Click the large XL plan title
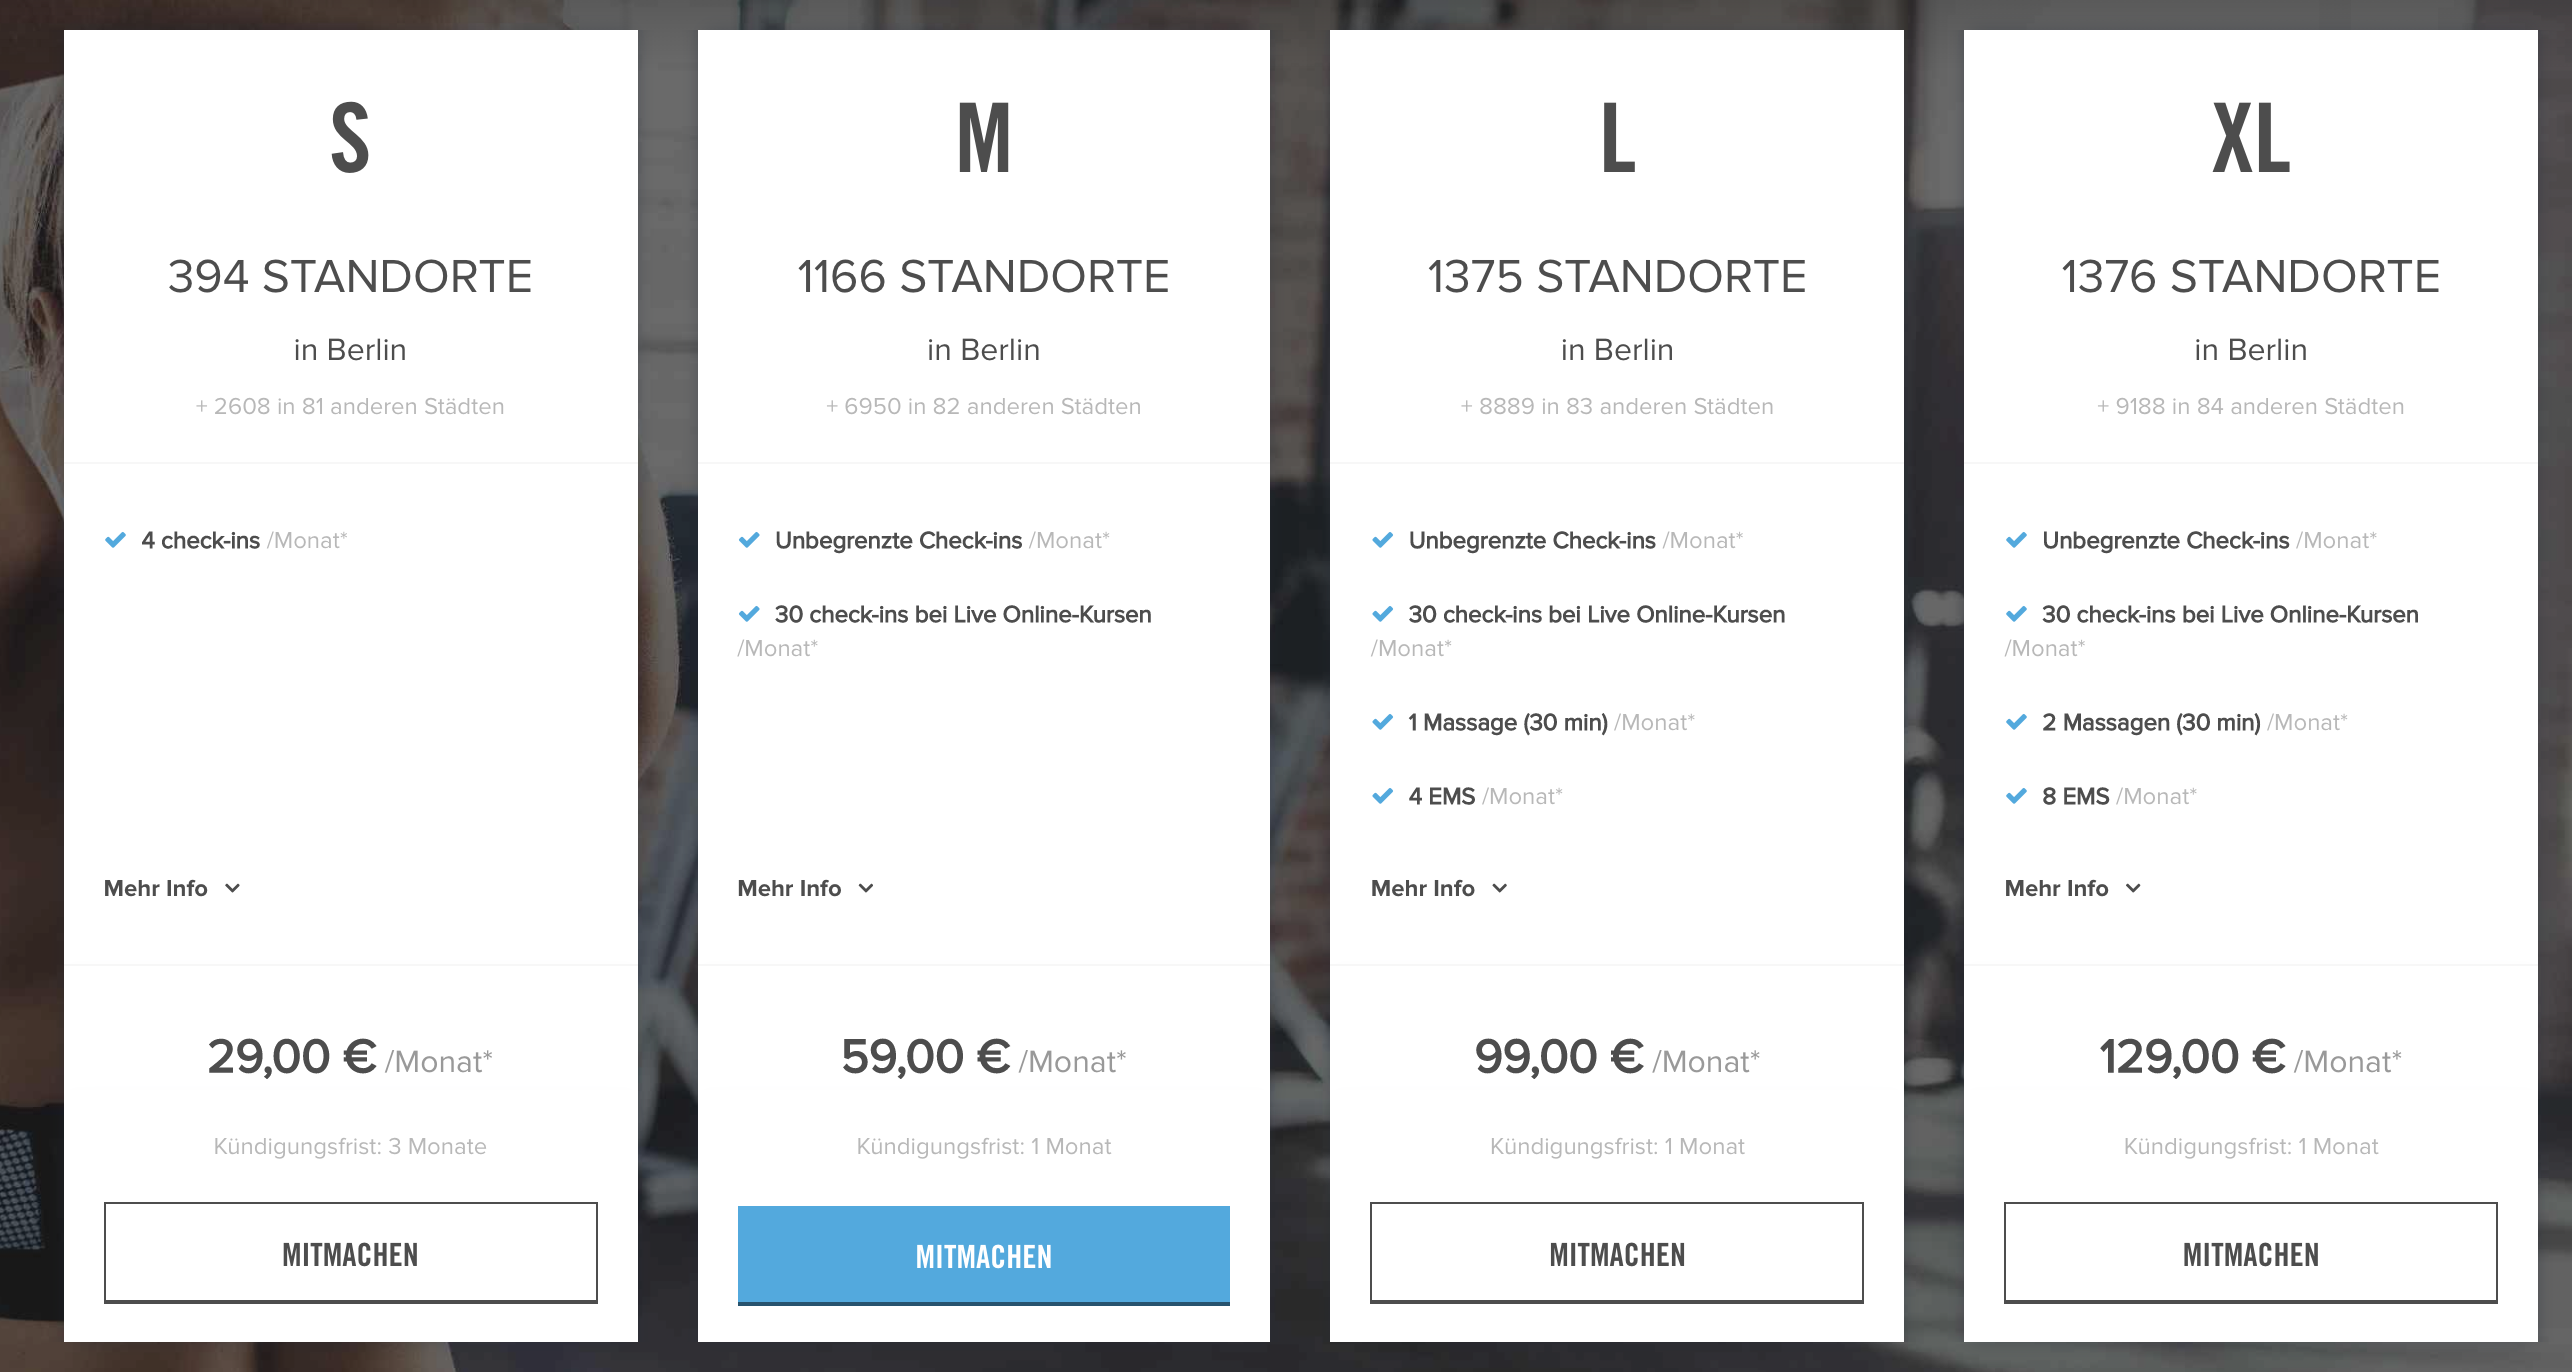The height and width of the screenshot is (1372, 2572). pos(2250,139)
